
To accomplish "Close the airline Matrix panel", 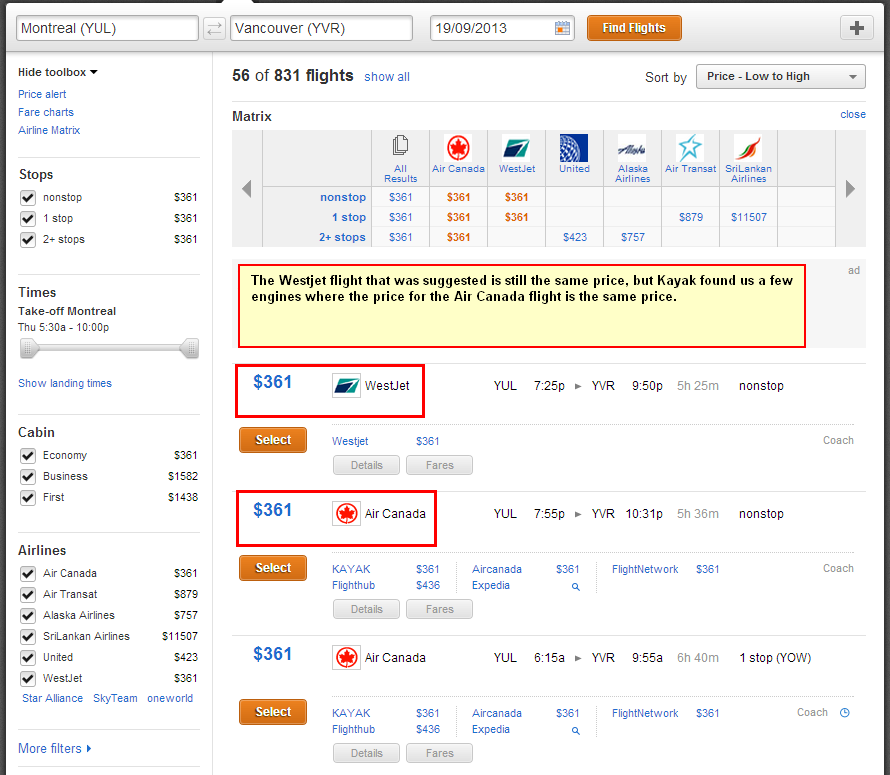I will (853, 114).
